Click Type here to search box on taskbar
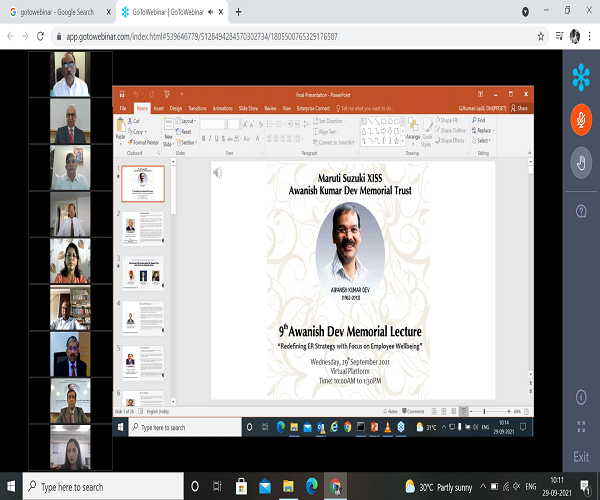This screenshot has width=600, height=500. (103, 487)
